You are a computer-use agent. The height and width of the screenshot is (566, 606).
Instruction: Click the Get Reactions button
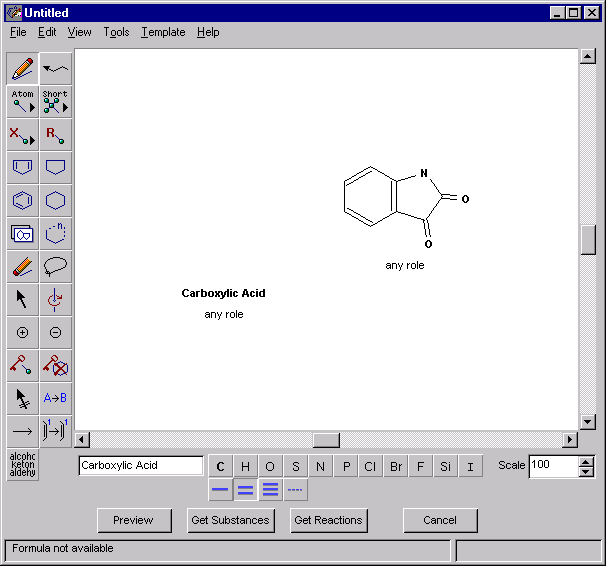[x=328, y=520]
